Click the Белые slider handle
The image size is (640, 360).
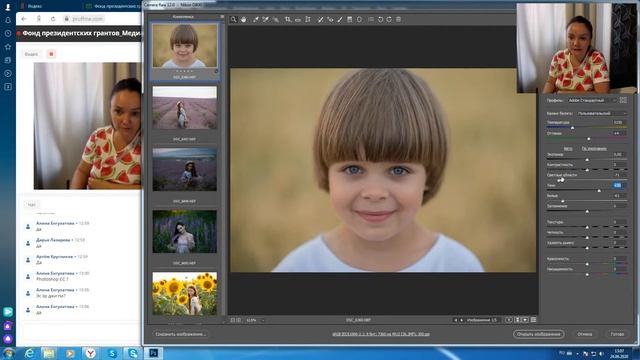coord(563,201)
